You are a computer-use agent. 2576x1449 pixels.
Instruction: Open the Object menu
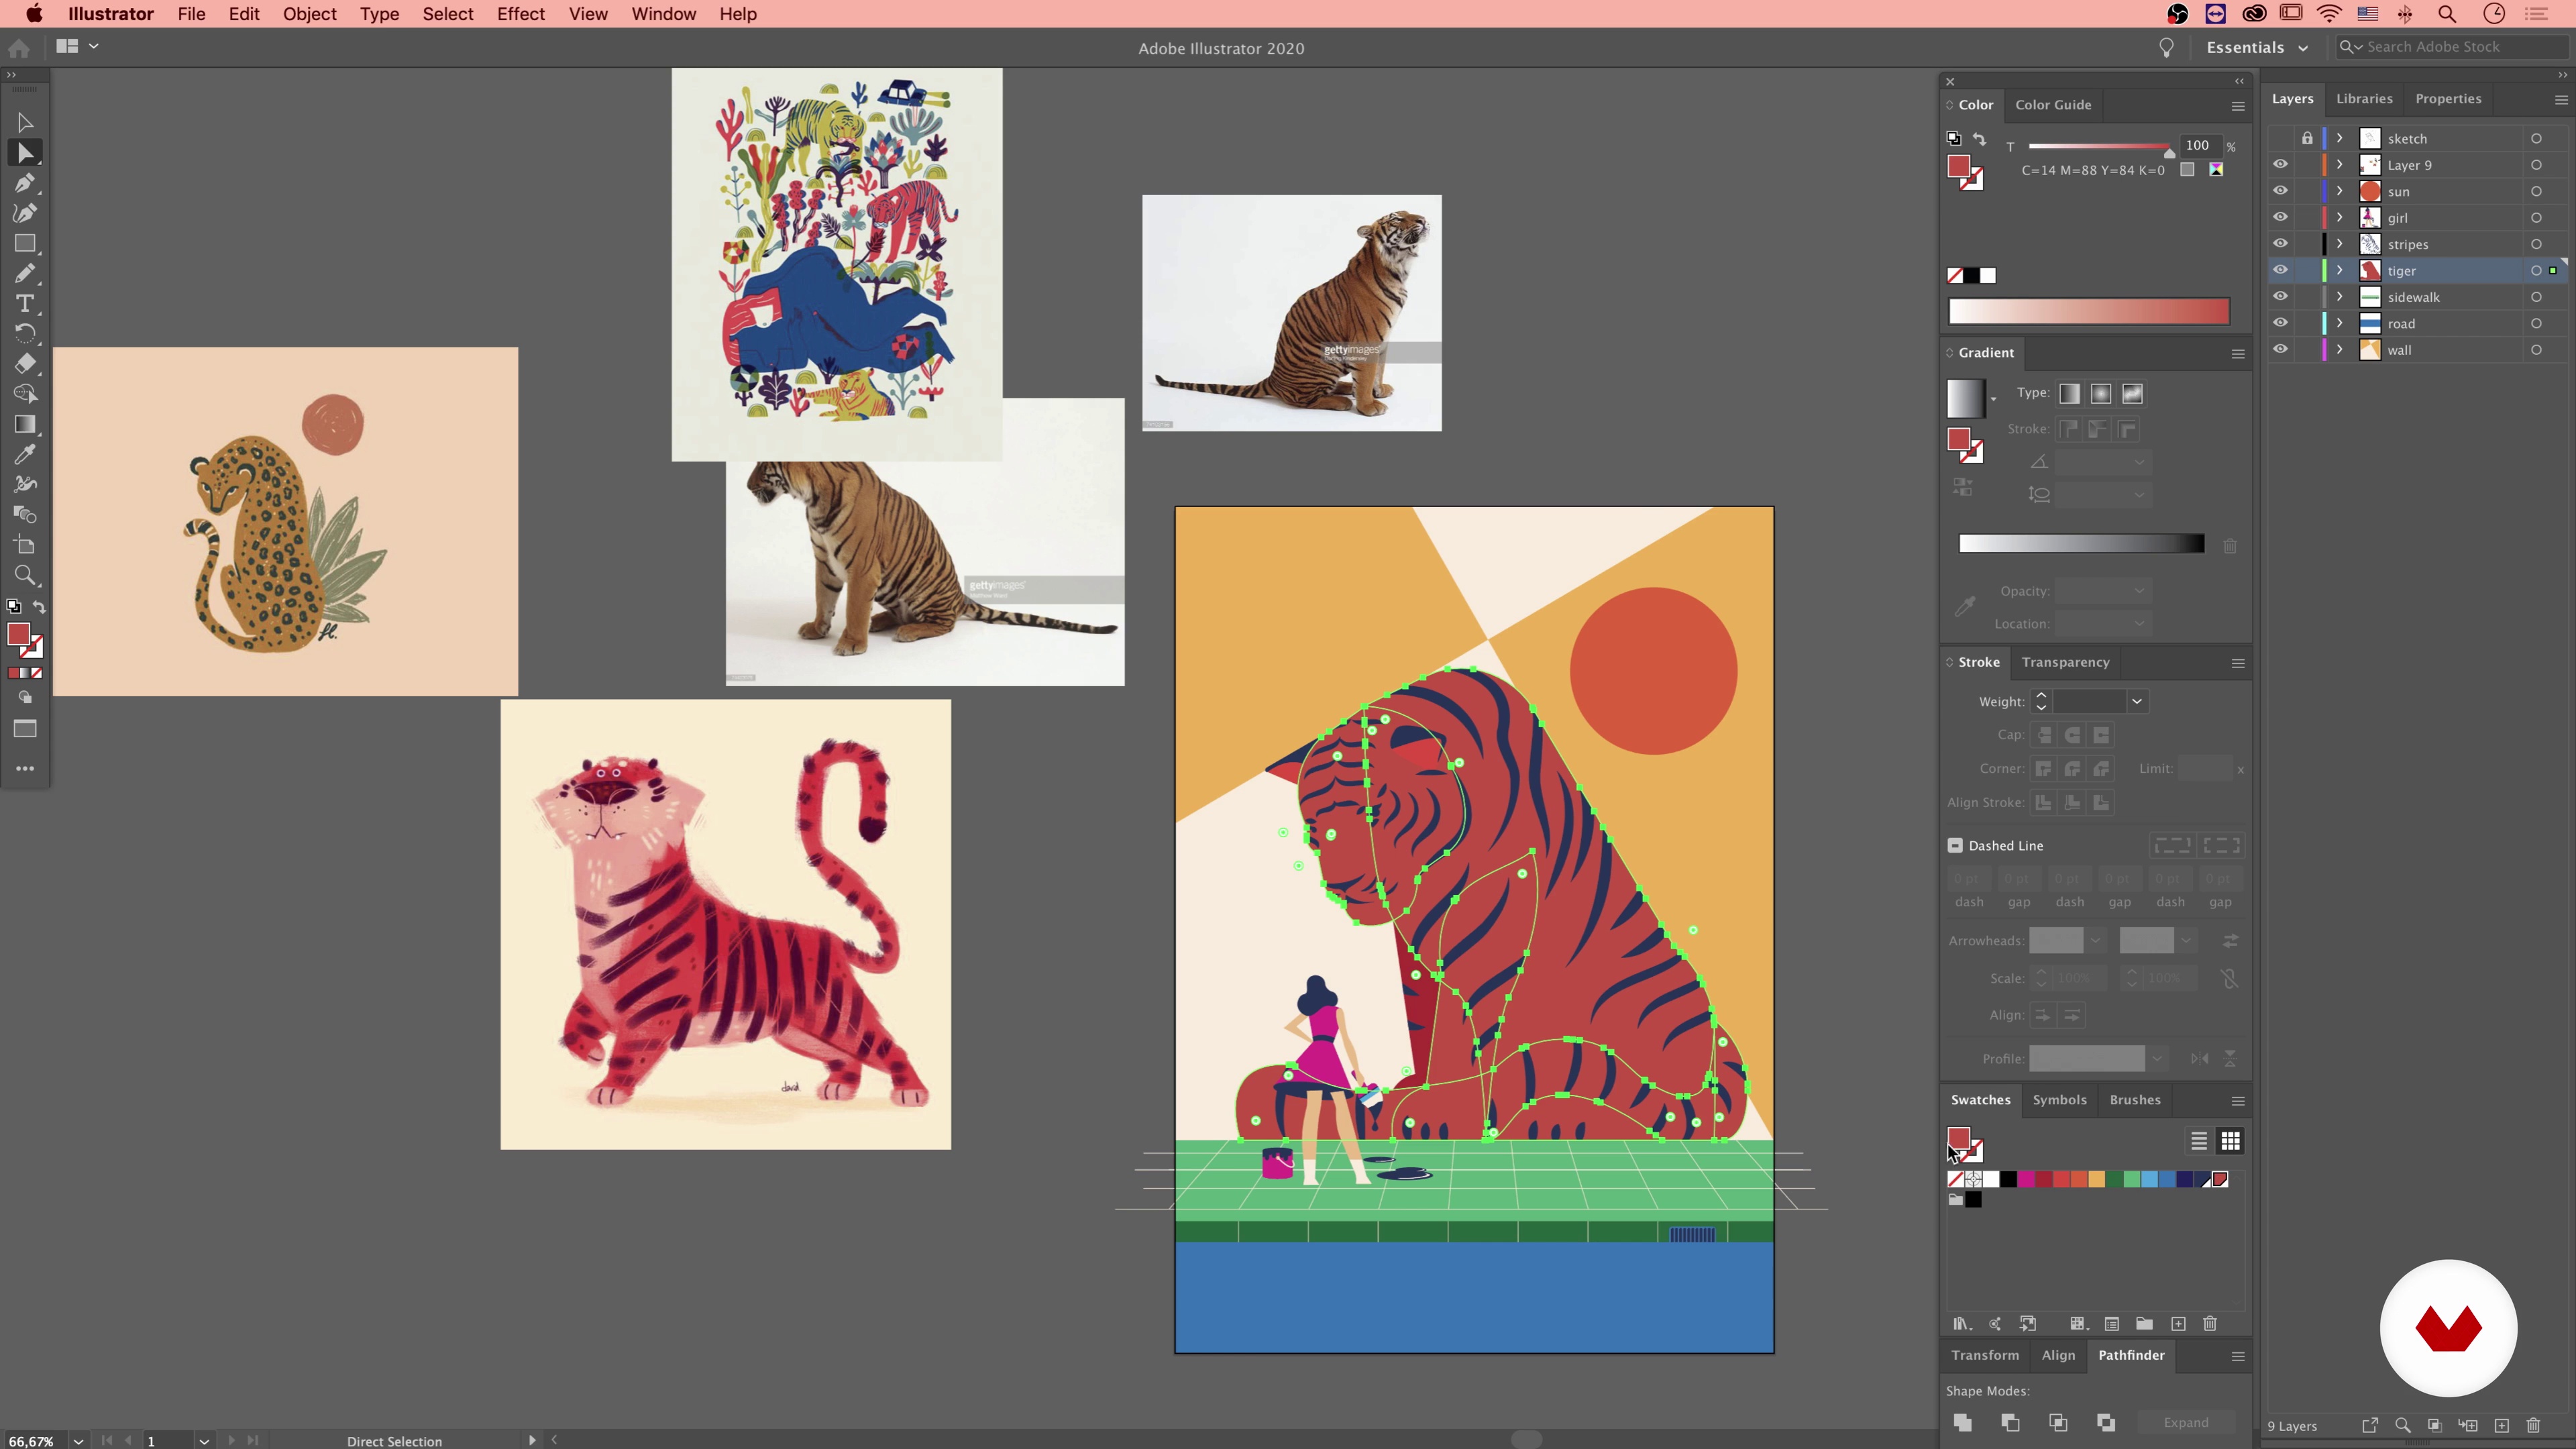[309, 14]
